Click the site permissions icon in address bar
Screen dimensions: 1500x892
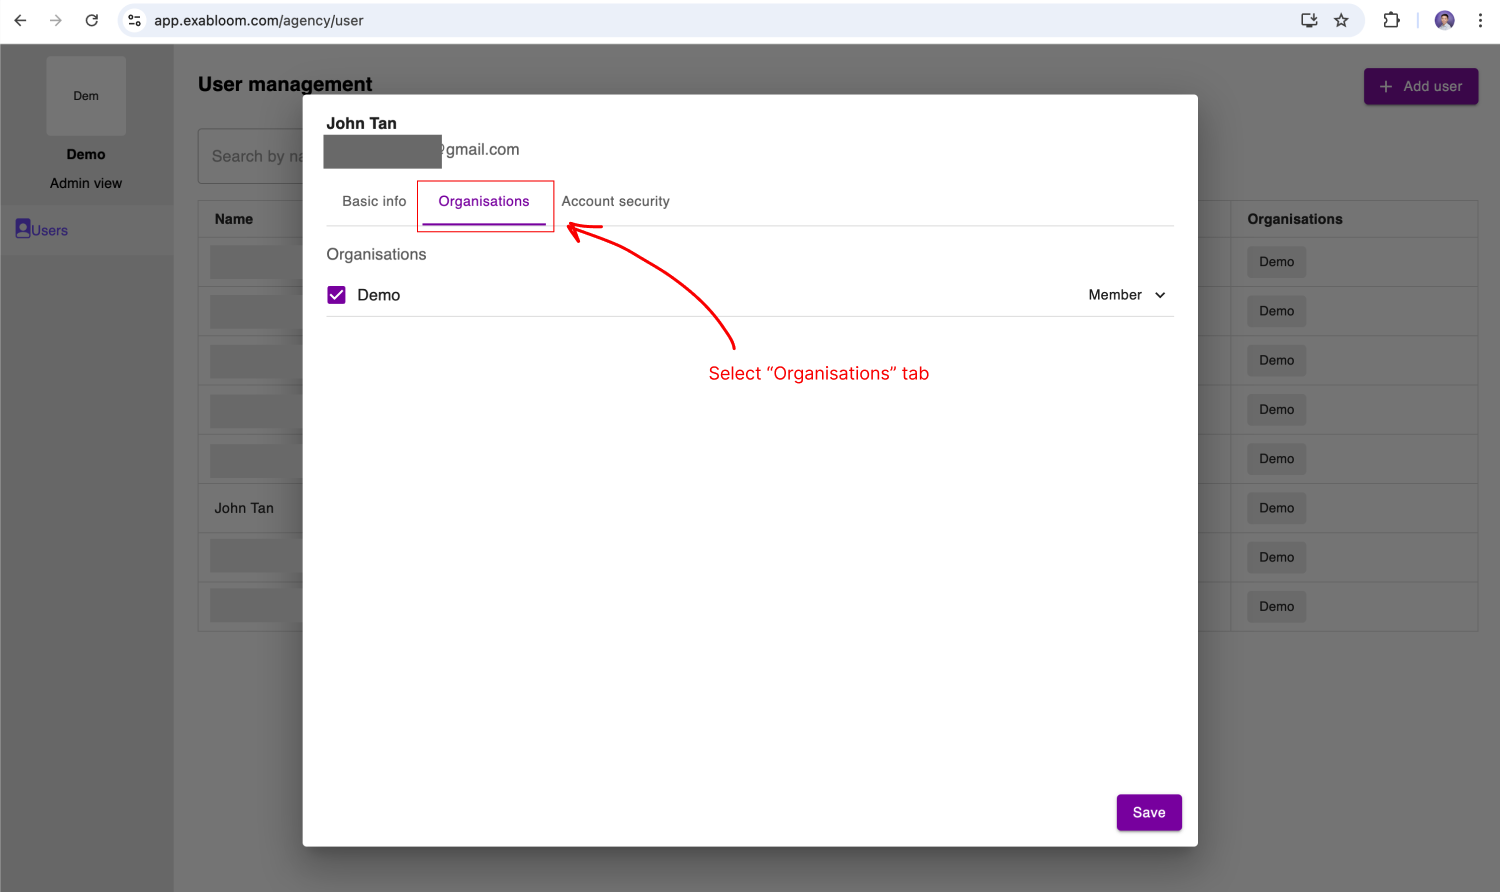(134, 19)
